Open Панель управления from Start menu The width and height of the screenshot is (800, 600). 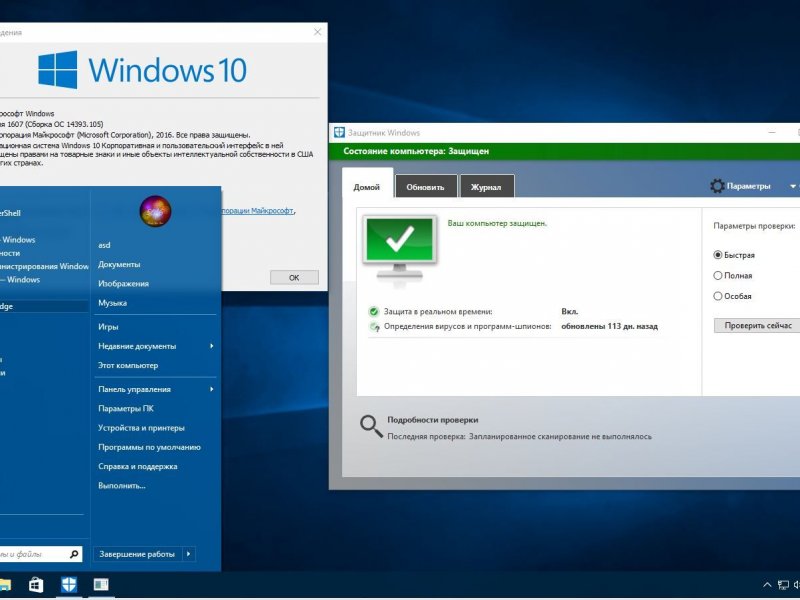(x=134, y=389)
